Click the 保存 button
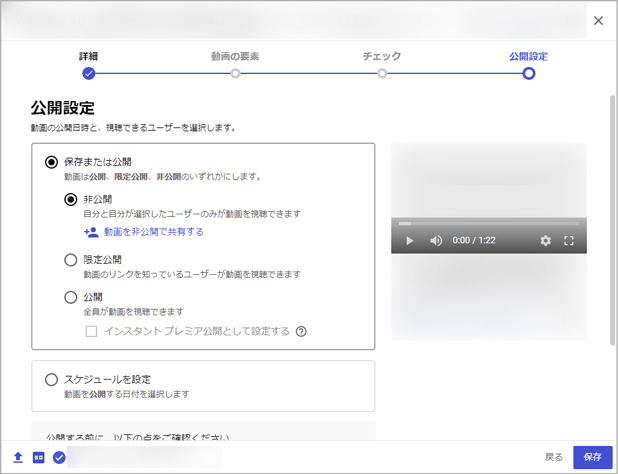The image size is (618, 474). pyautogui.click(x=592, y=457)
